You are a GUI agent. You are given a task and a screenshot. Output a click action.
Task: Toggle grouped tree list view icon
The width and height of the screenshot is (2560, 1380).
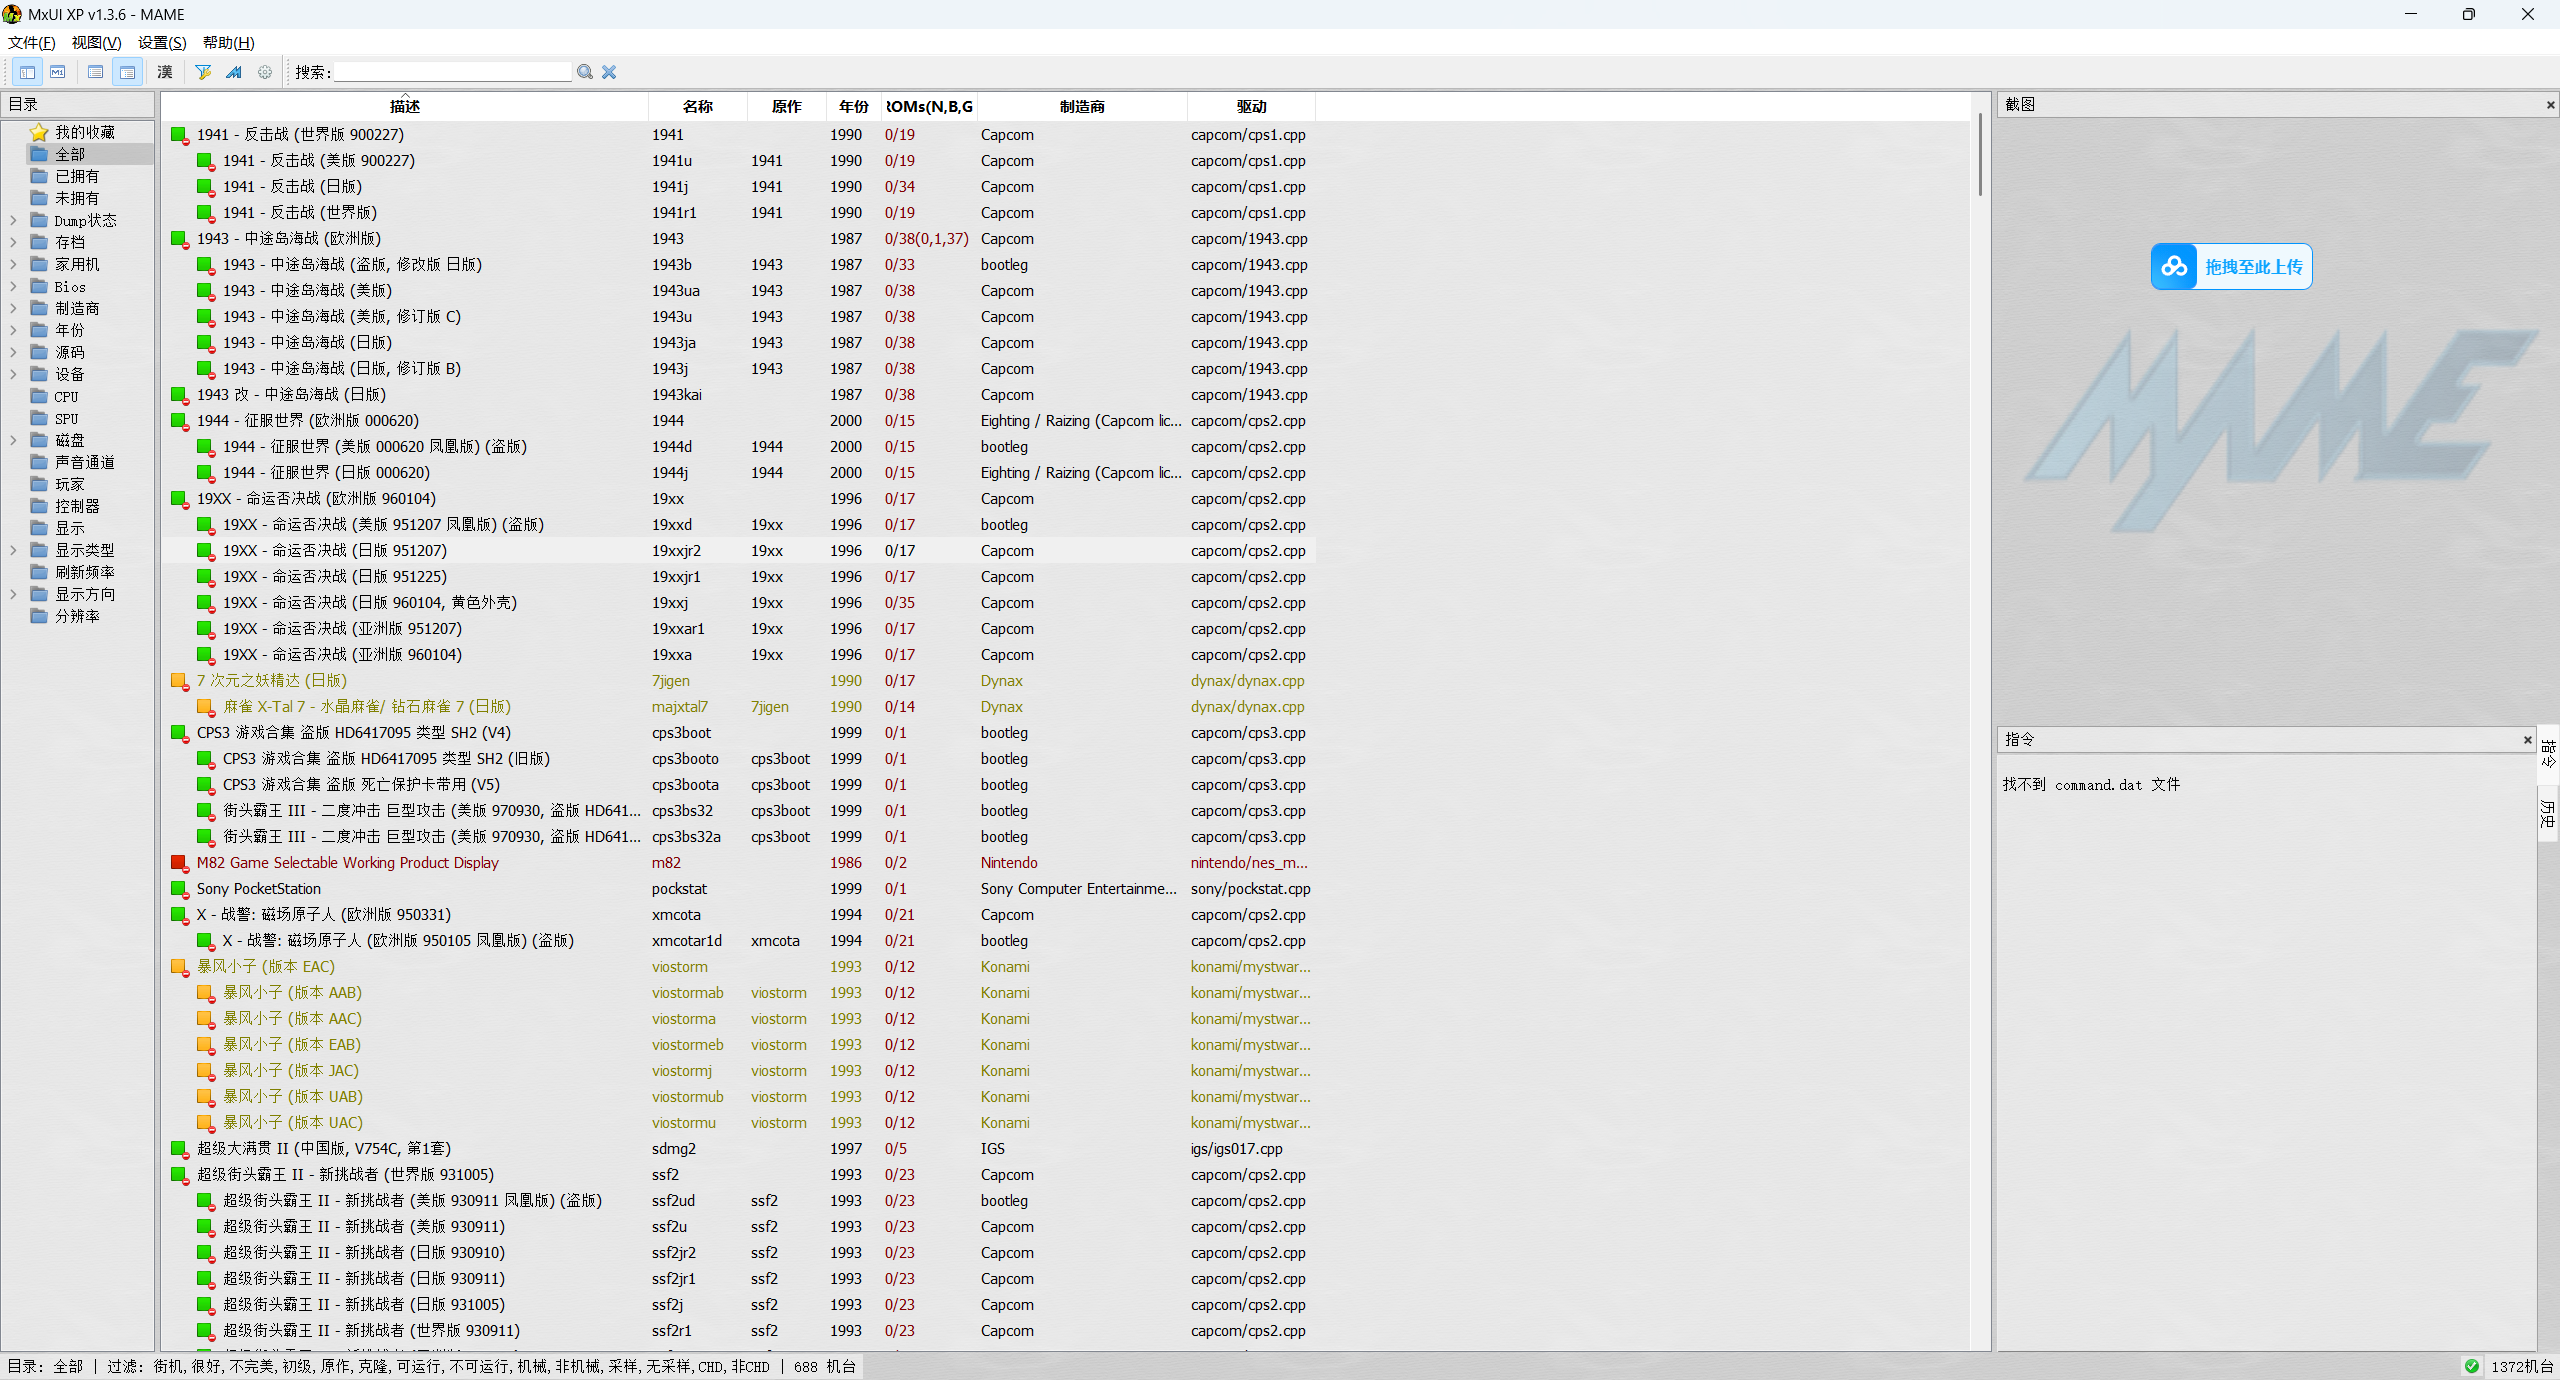click(x=127, y=72)
